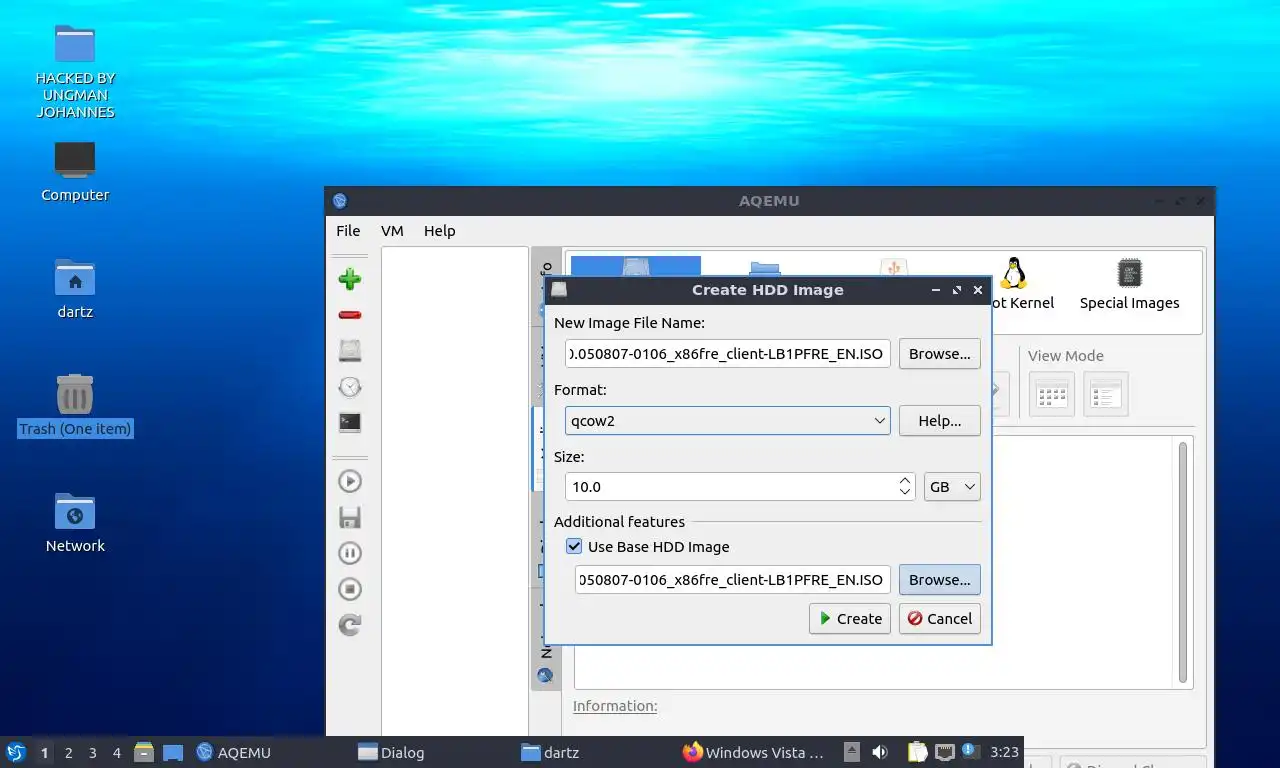This screenshot has width=1280, height=768.
Task: Open the qcow2 Format dropdown
Action: click(727, 421)
